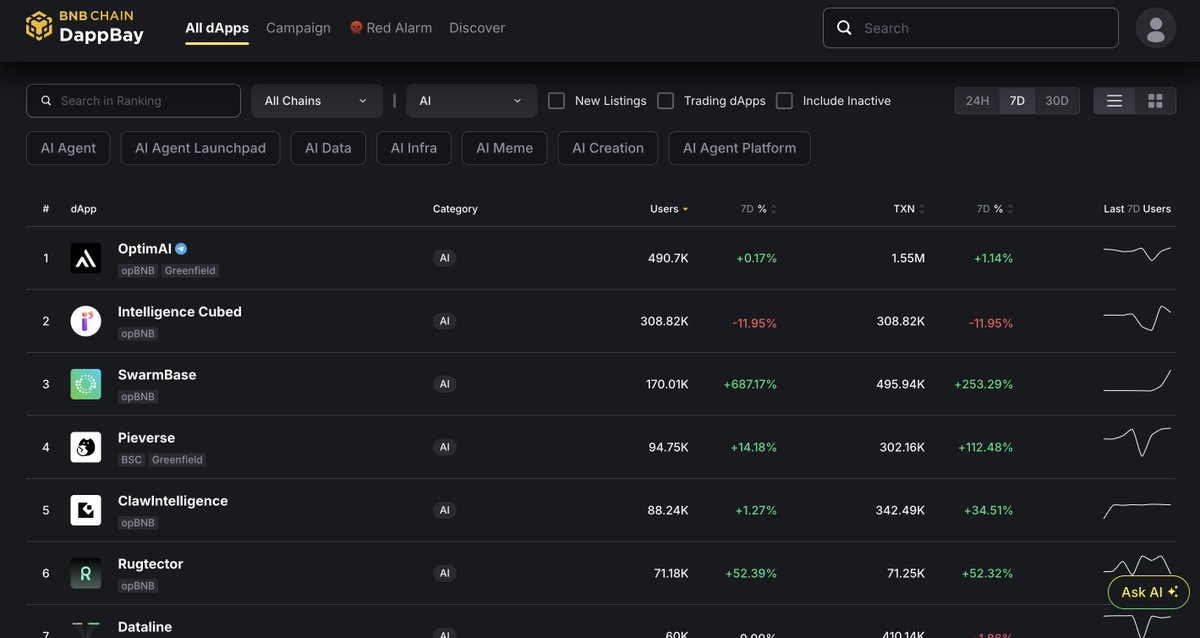Click the SwarmBase app logo
The image size is (1200, 638).
coord(86,384)
